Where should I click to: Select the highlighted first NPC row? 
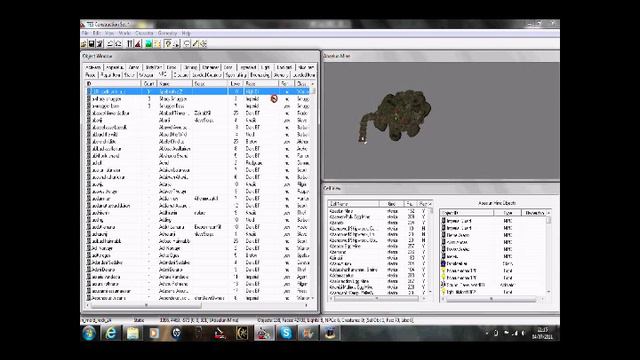coord(198,91)
